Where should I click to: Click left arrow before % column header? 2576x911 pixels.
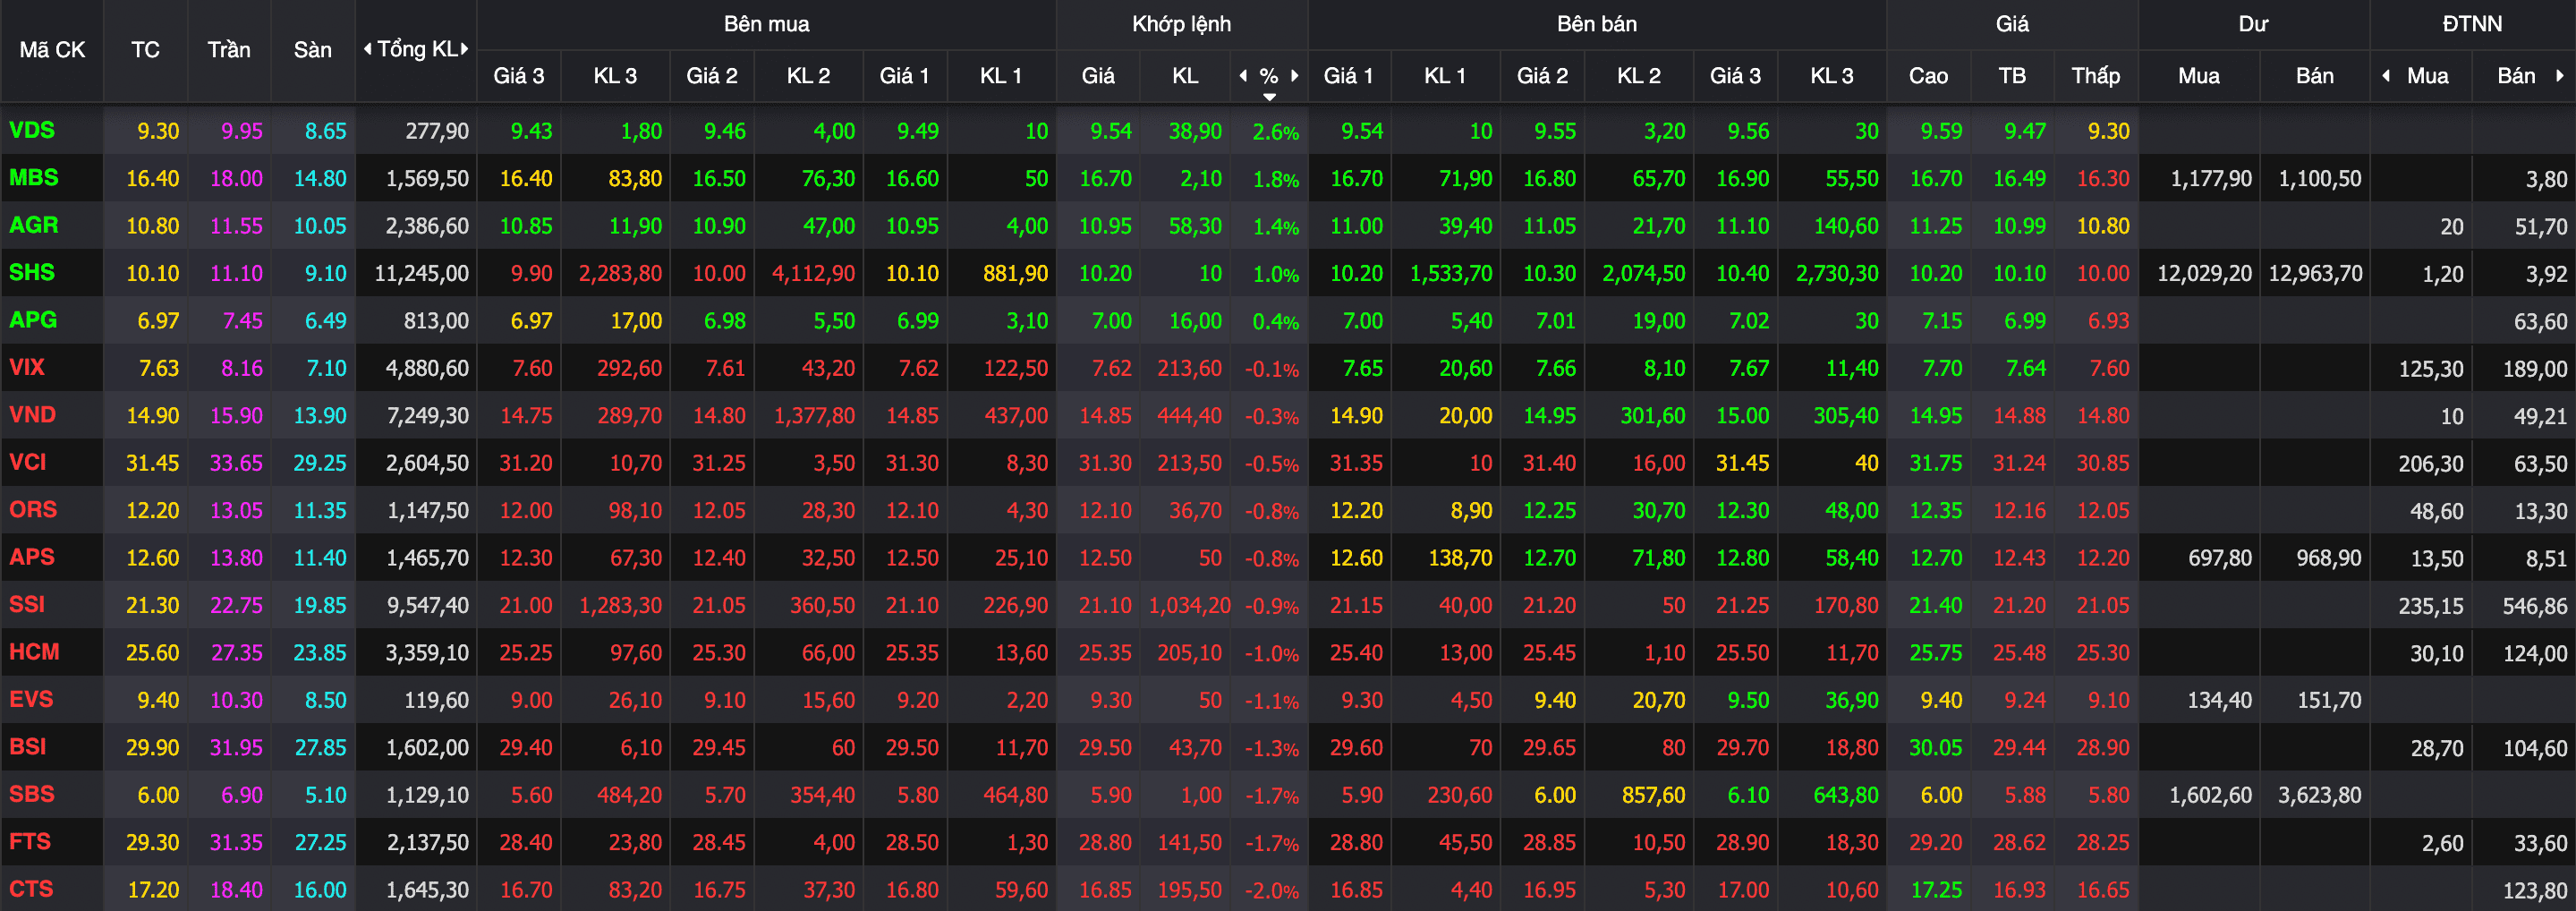[x=1243, y=75]
